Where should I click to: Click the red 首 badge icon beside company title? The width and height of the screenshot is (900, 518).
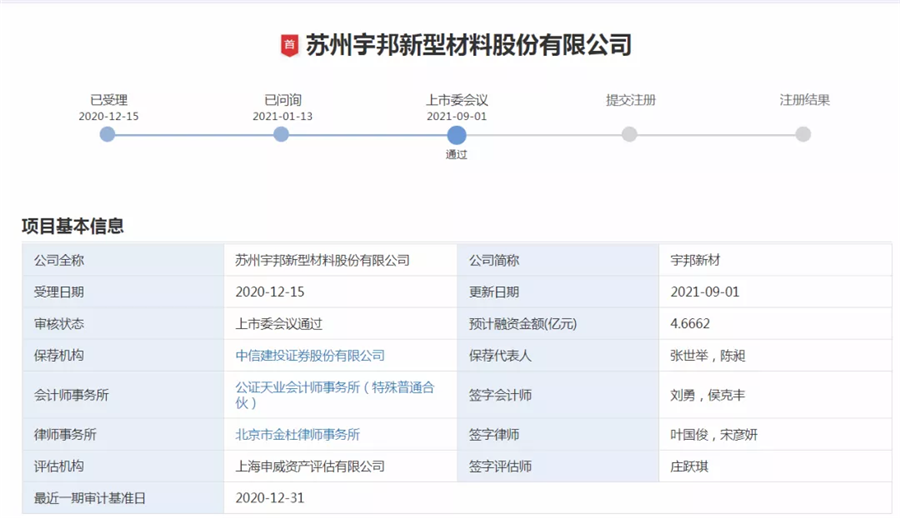289,45
